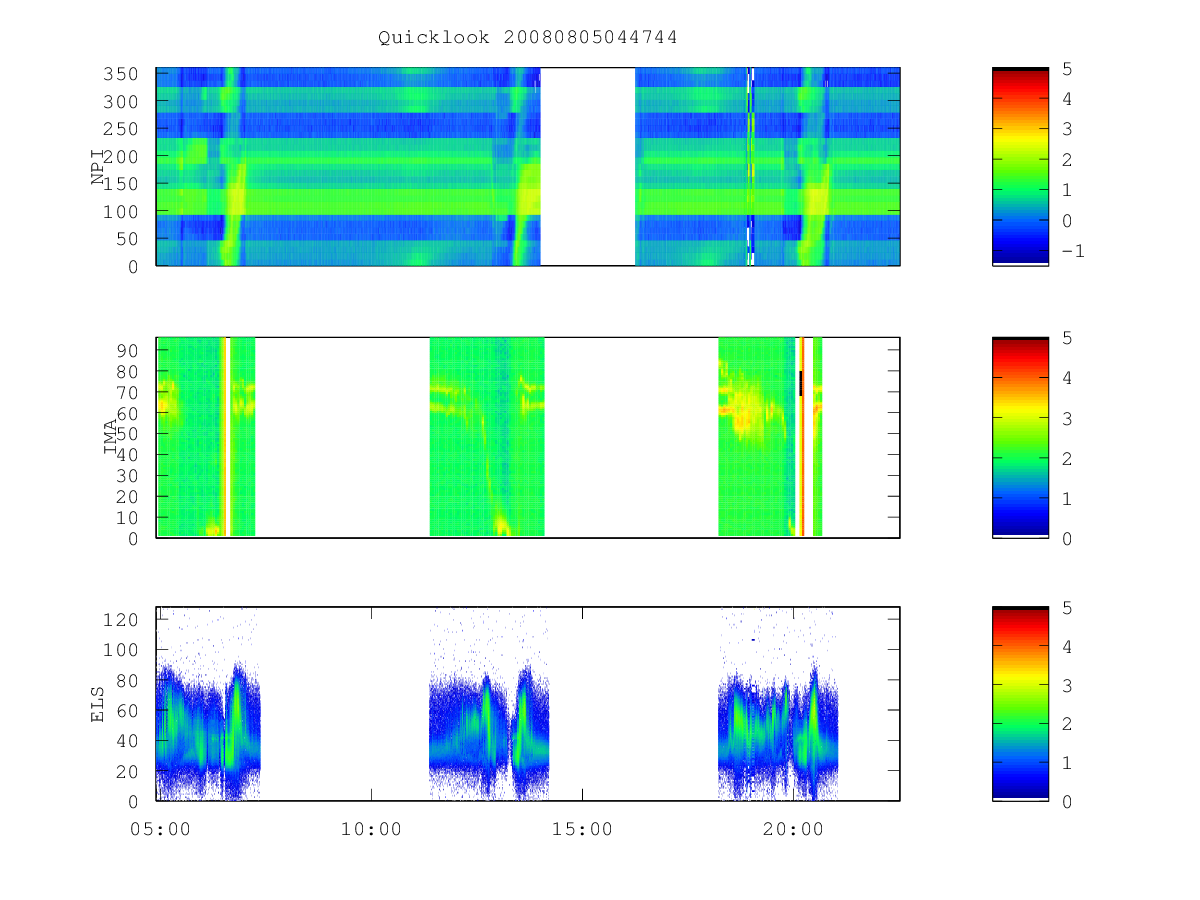The width and height of the screenshot is (1200, 900).
Task: Click the IMA panel color scale bar
Action: pyautogui.click(x=1020, y=437)
